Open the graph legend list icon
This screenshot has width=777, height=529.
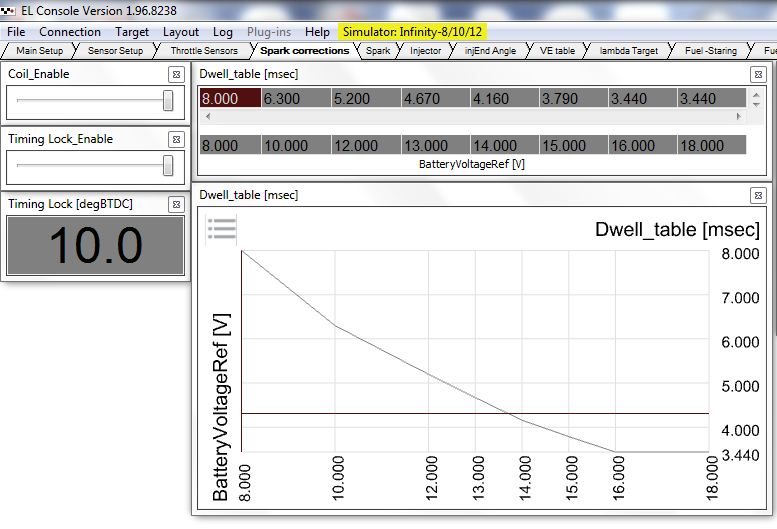pos(221,229)
